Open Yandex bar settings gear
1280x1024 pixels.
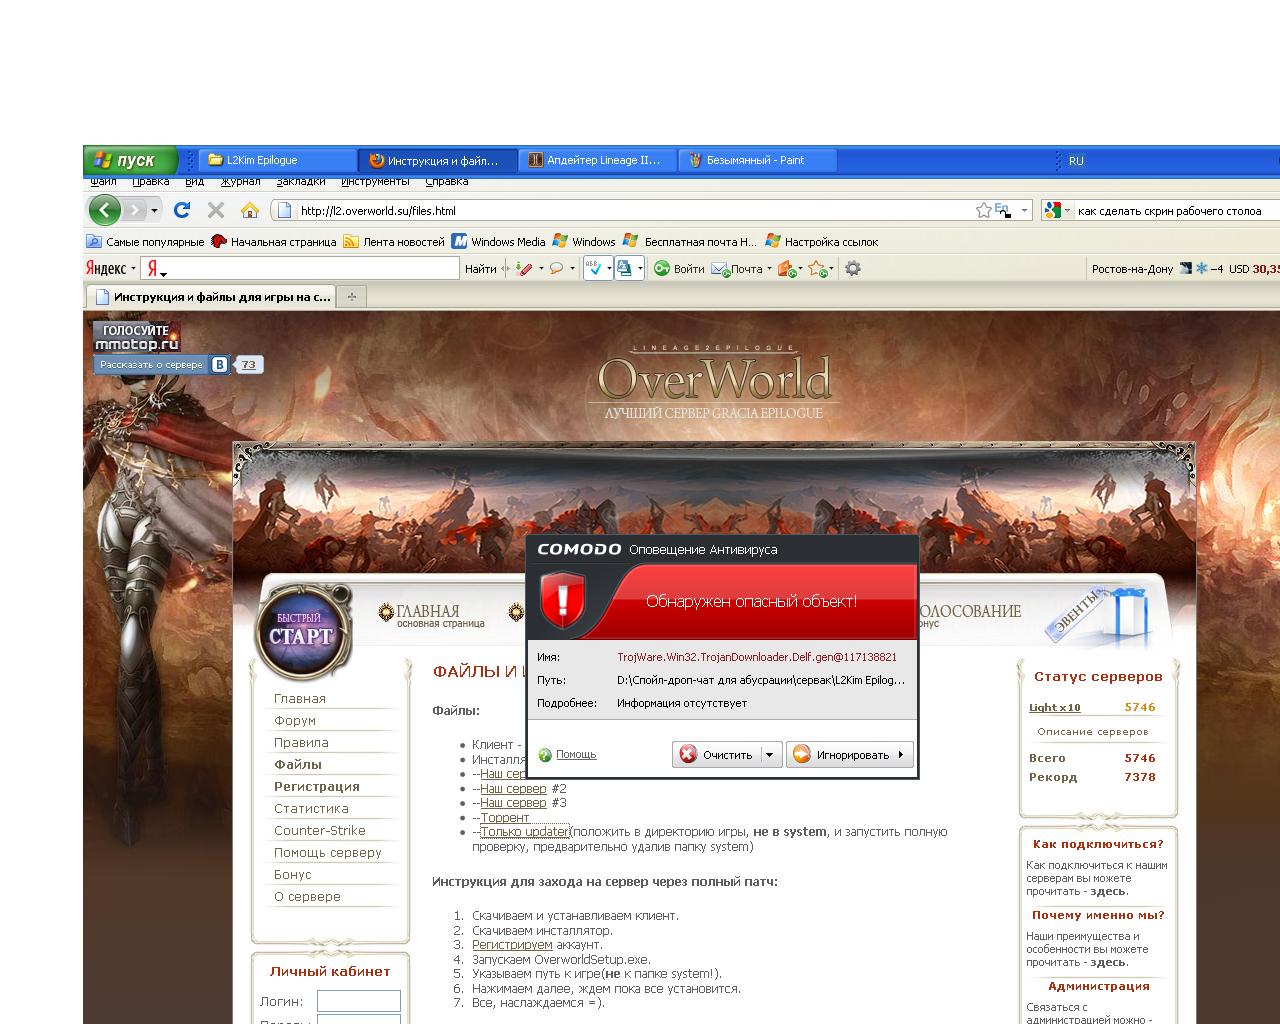click(853, 268)
